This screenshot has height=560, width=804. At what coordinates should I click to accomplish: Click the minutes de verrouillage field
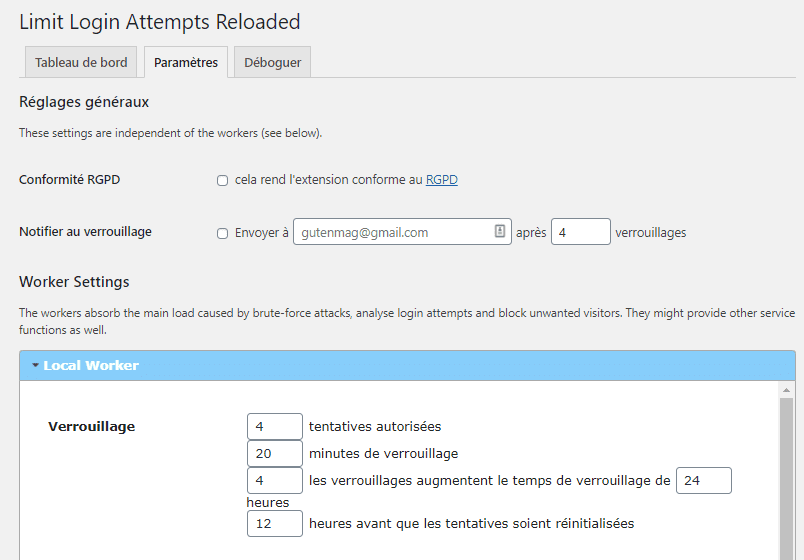coord(275,454)
